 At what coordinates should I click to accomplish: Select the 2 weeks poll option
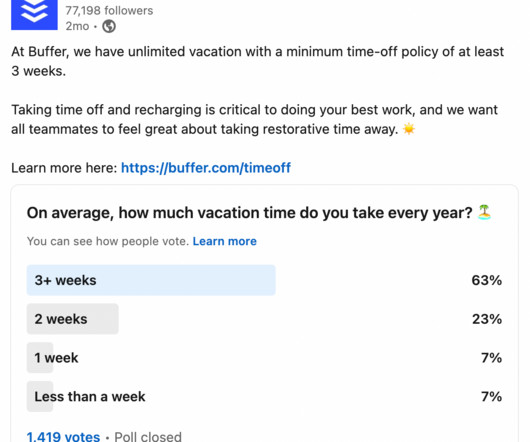pyautogui.click(x=264, y=319)
